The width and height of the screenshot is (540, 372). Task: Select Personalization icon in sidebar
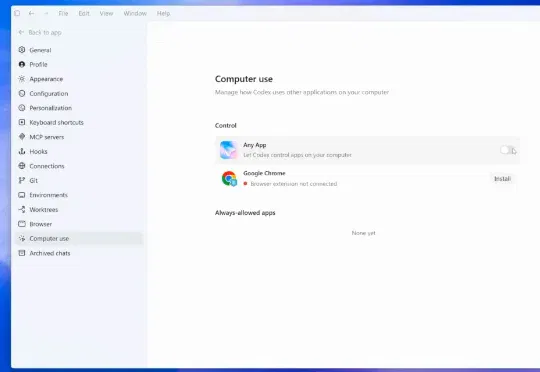pyautogui.click(x=22, y=108)
